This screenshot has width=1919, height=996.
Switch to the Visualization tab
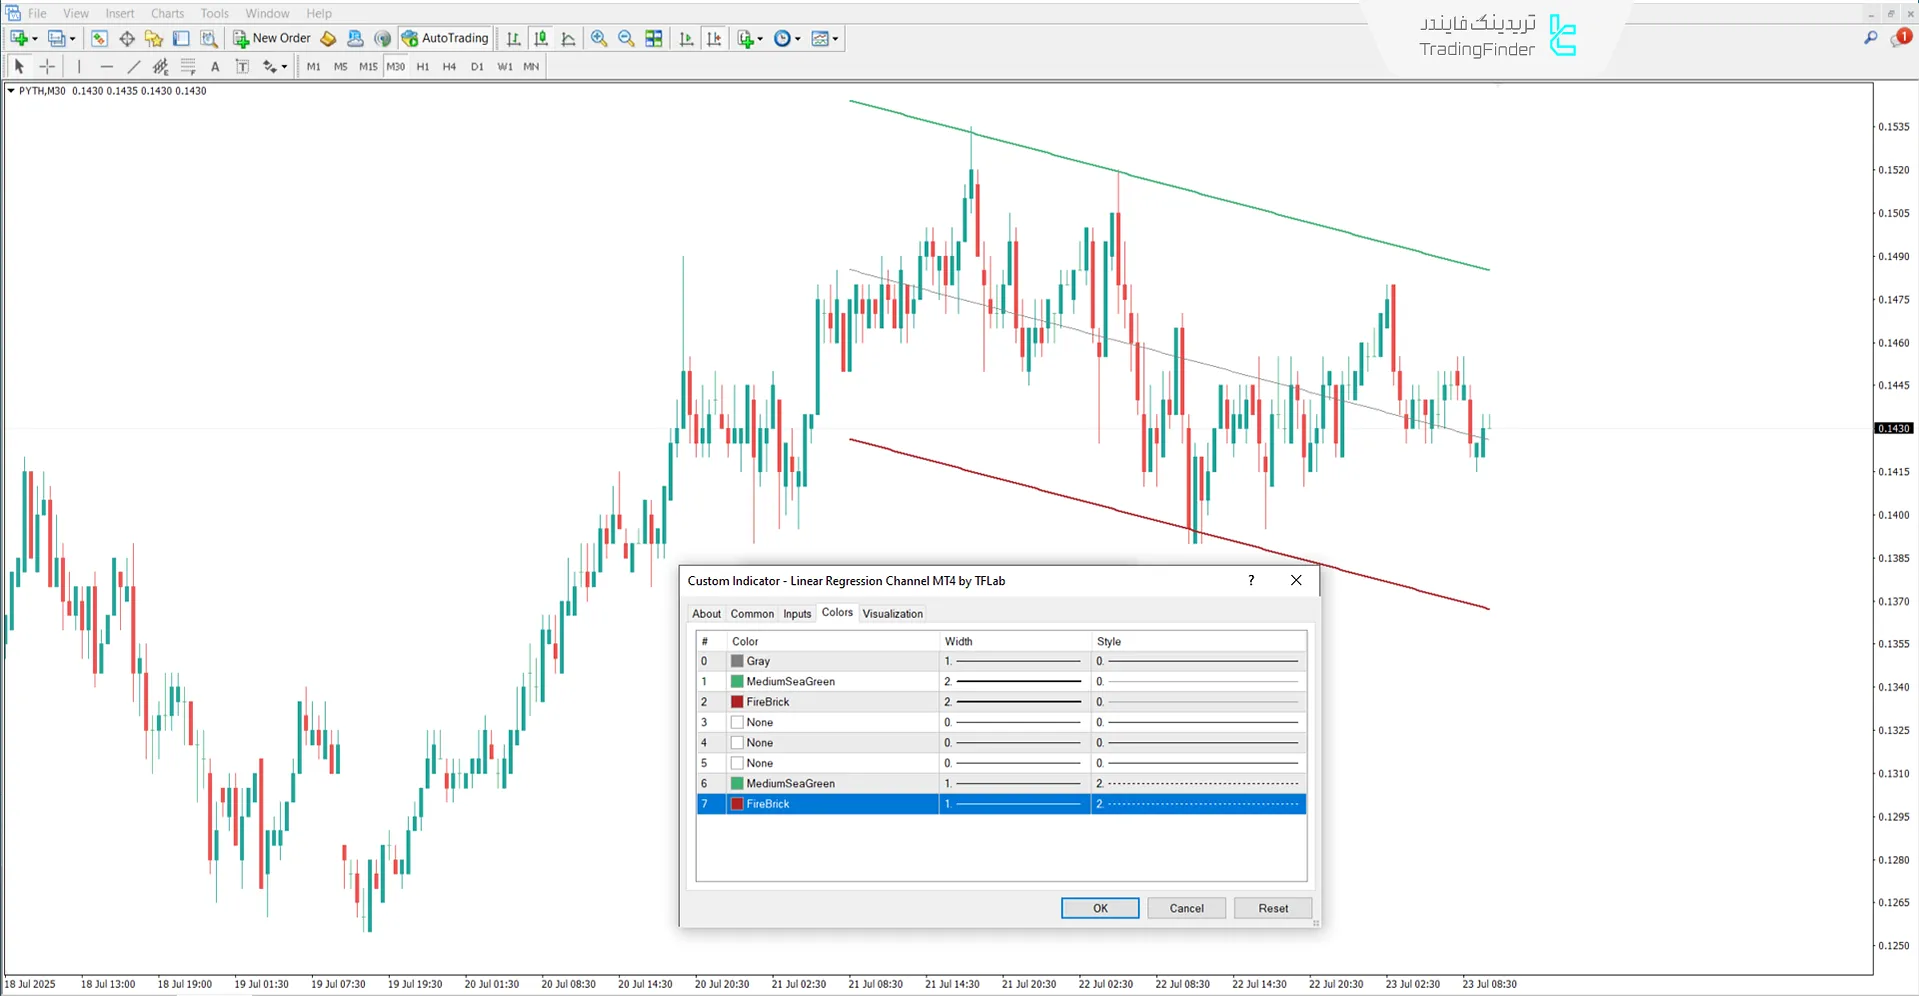pos(892,613)
